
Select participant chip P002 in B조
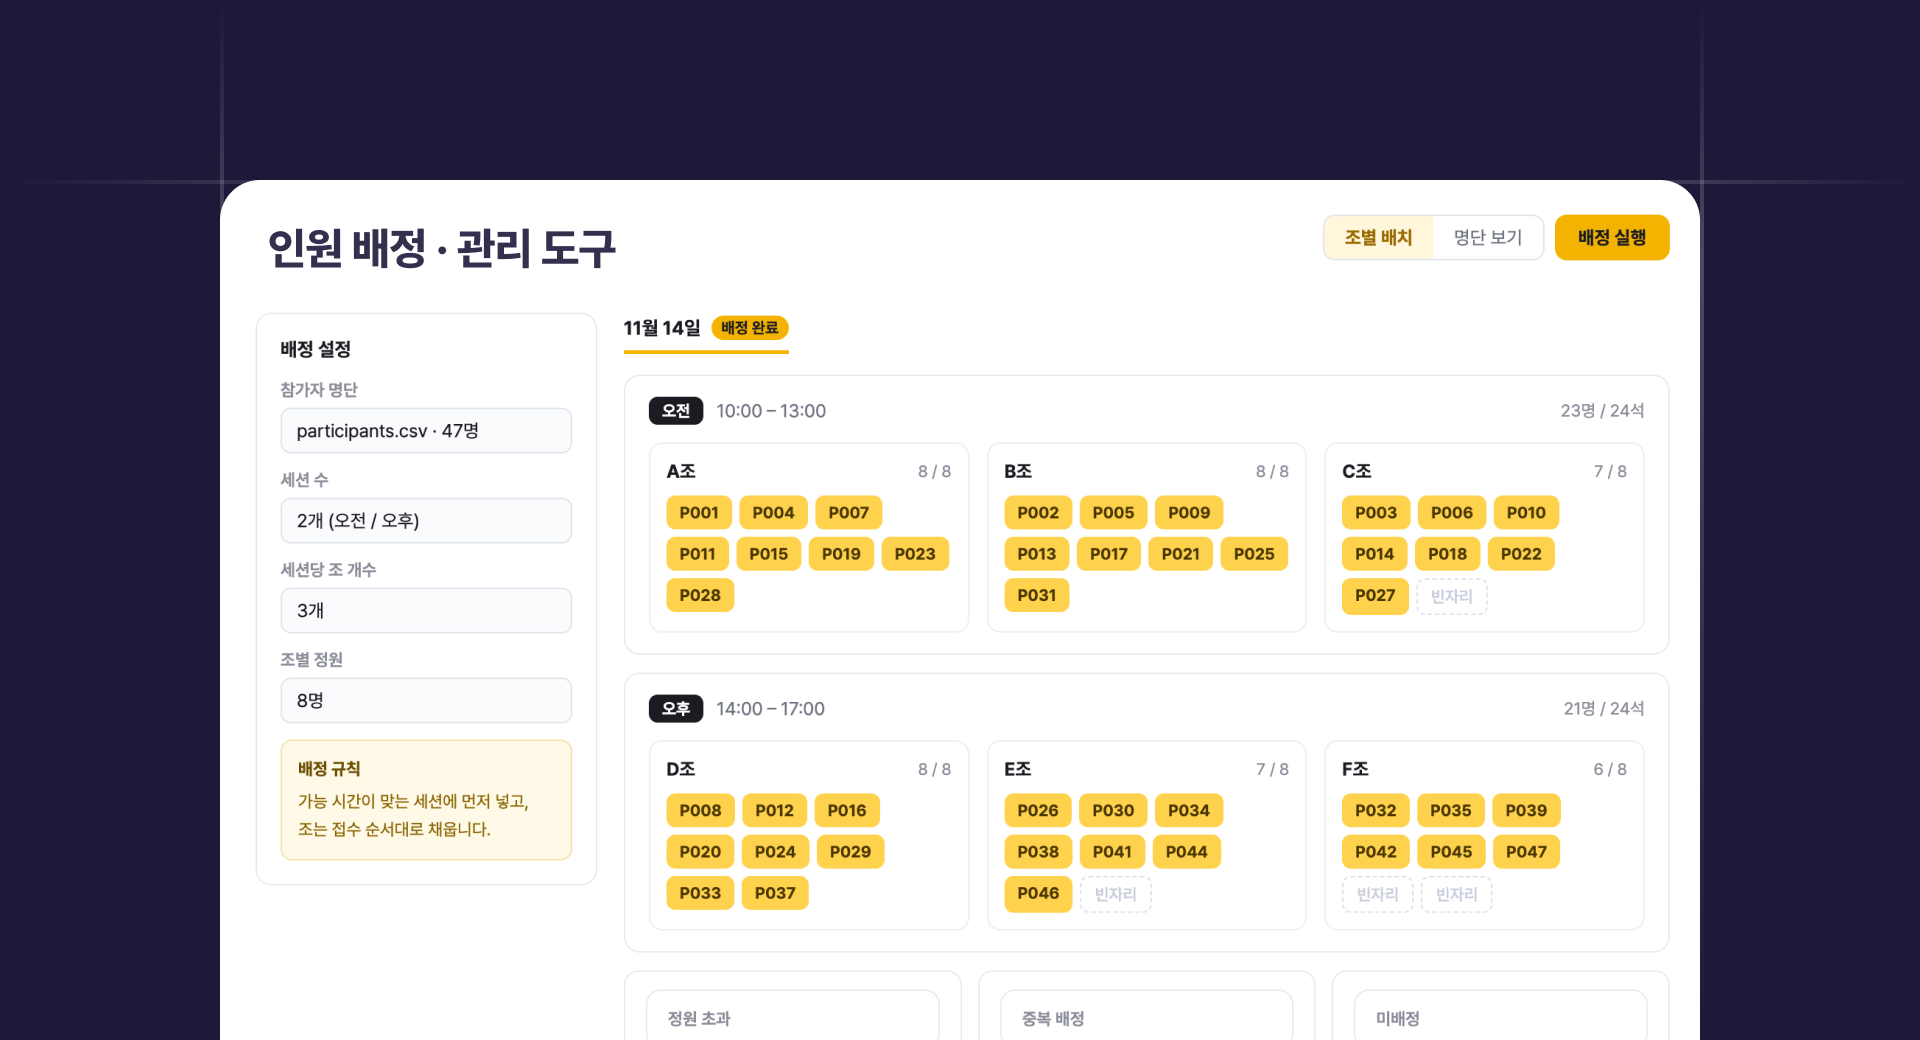1038,513
